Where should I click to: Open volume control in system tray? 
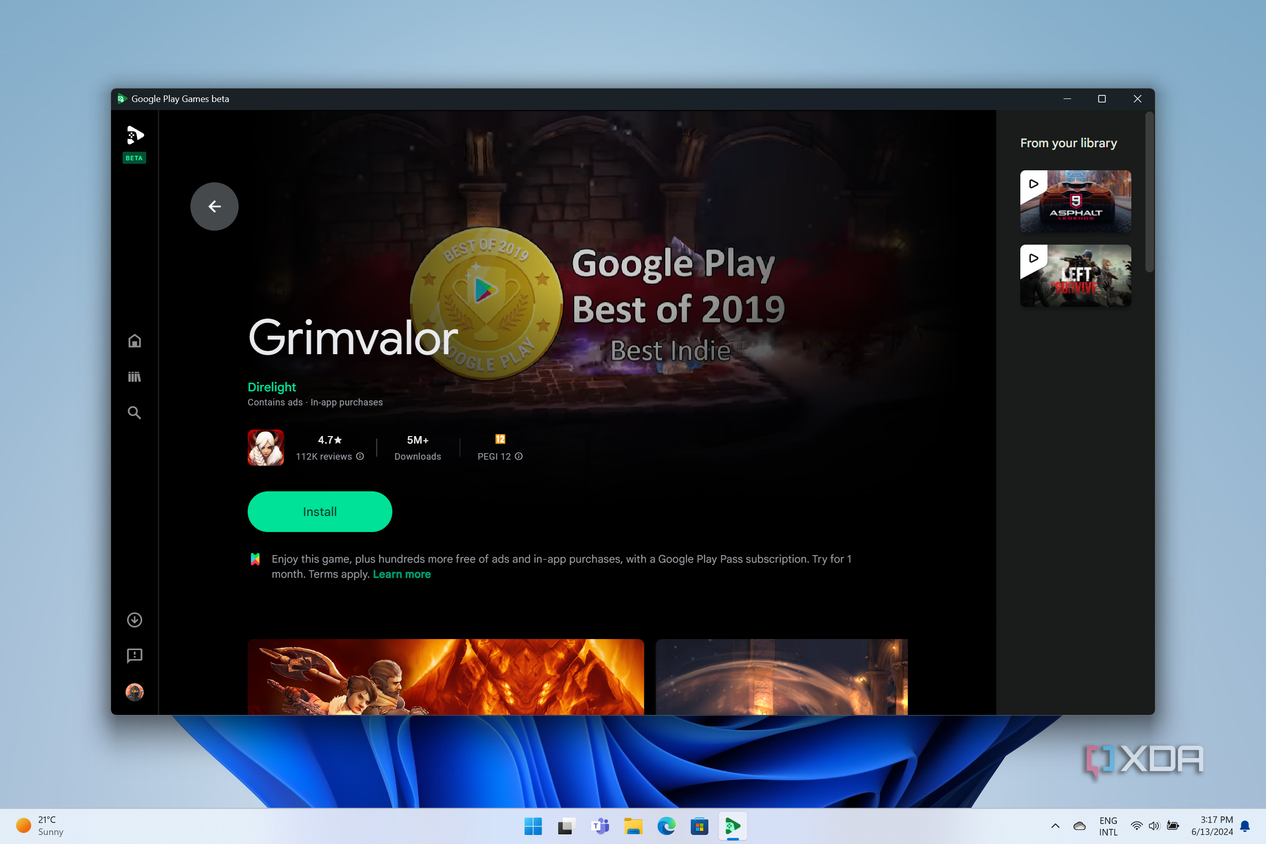[1154, 826]
